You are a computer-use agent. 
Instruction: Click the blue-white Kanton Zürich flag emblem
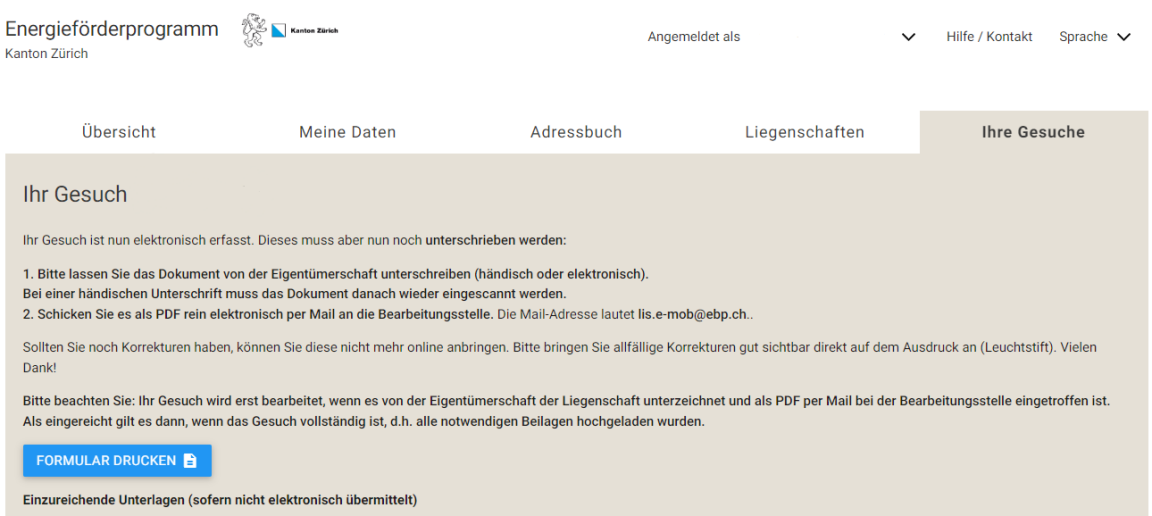279,31
